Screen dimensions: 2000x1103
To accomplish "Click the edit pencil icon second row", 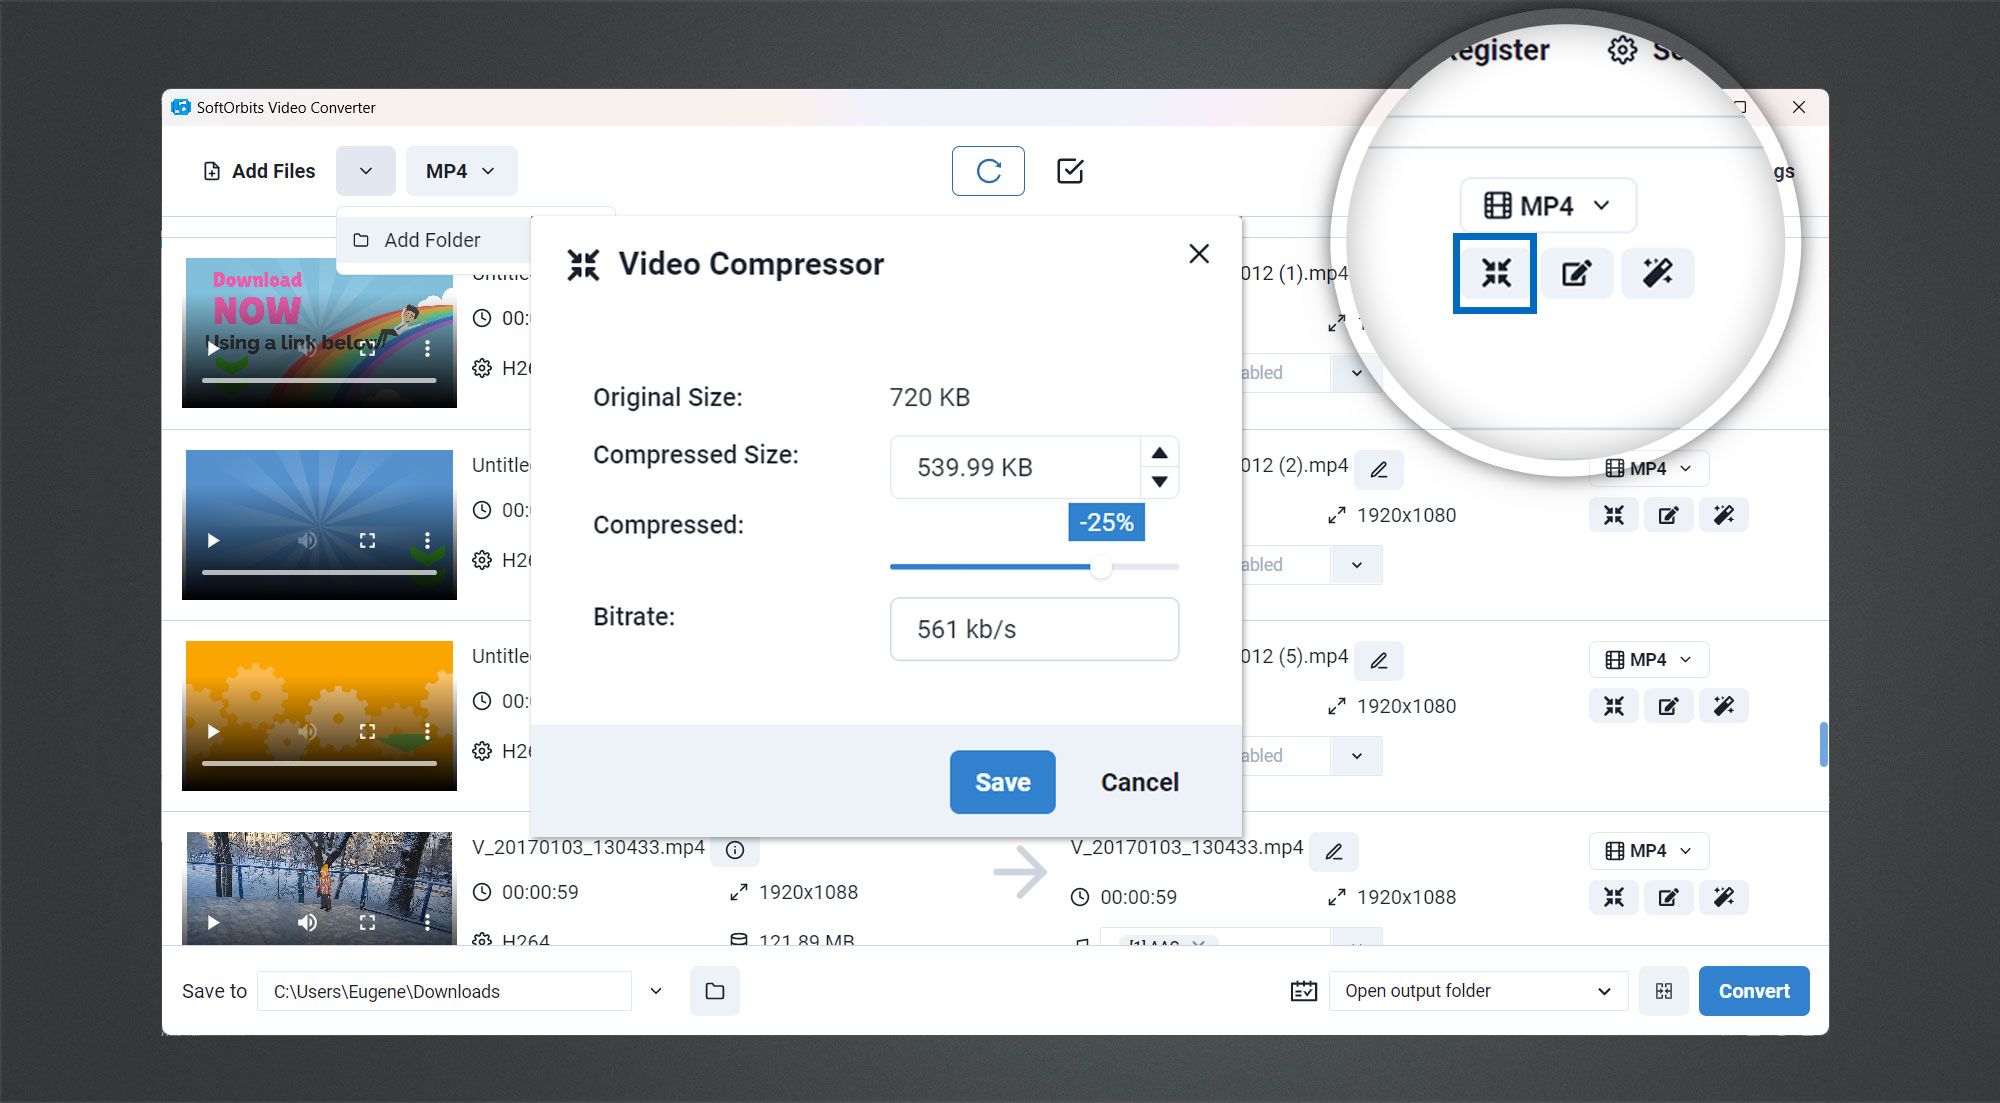I will point(1669,515).
